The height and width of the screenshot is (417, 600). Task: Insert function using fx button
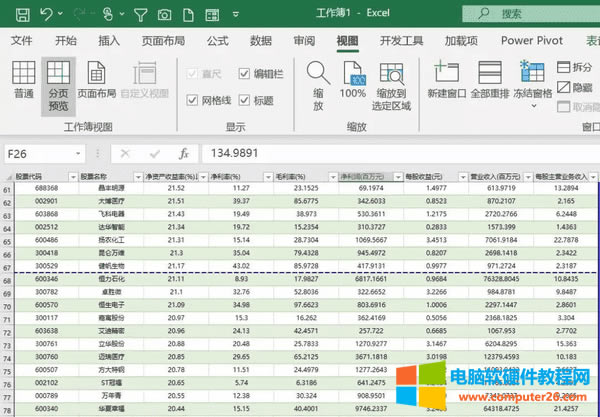[x=184, y=154]
